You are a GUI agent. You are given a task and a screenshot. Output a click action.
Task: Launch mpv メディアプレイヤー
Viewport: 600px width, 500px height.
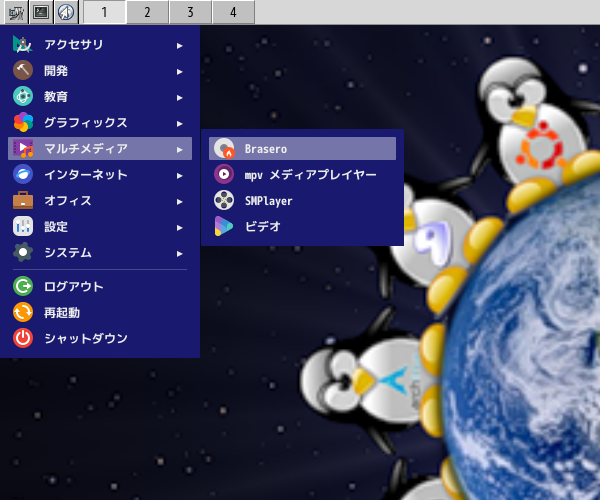tap(302, 174)
